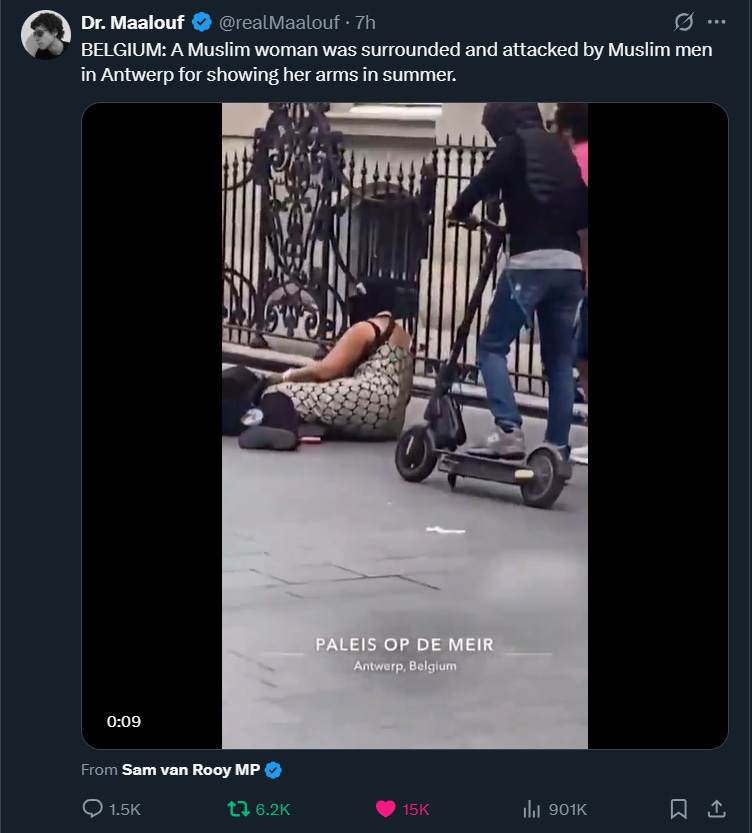Reply using the 1.5K comment icon
The height and width of the screenshot is (833, 752).
[93, 809]
